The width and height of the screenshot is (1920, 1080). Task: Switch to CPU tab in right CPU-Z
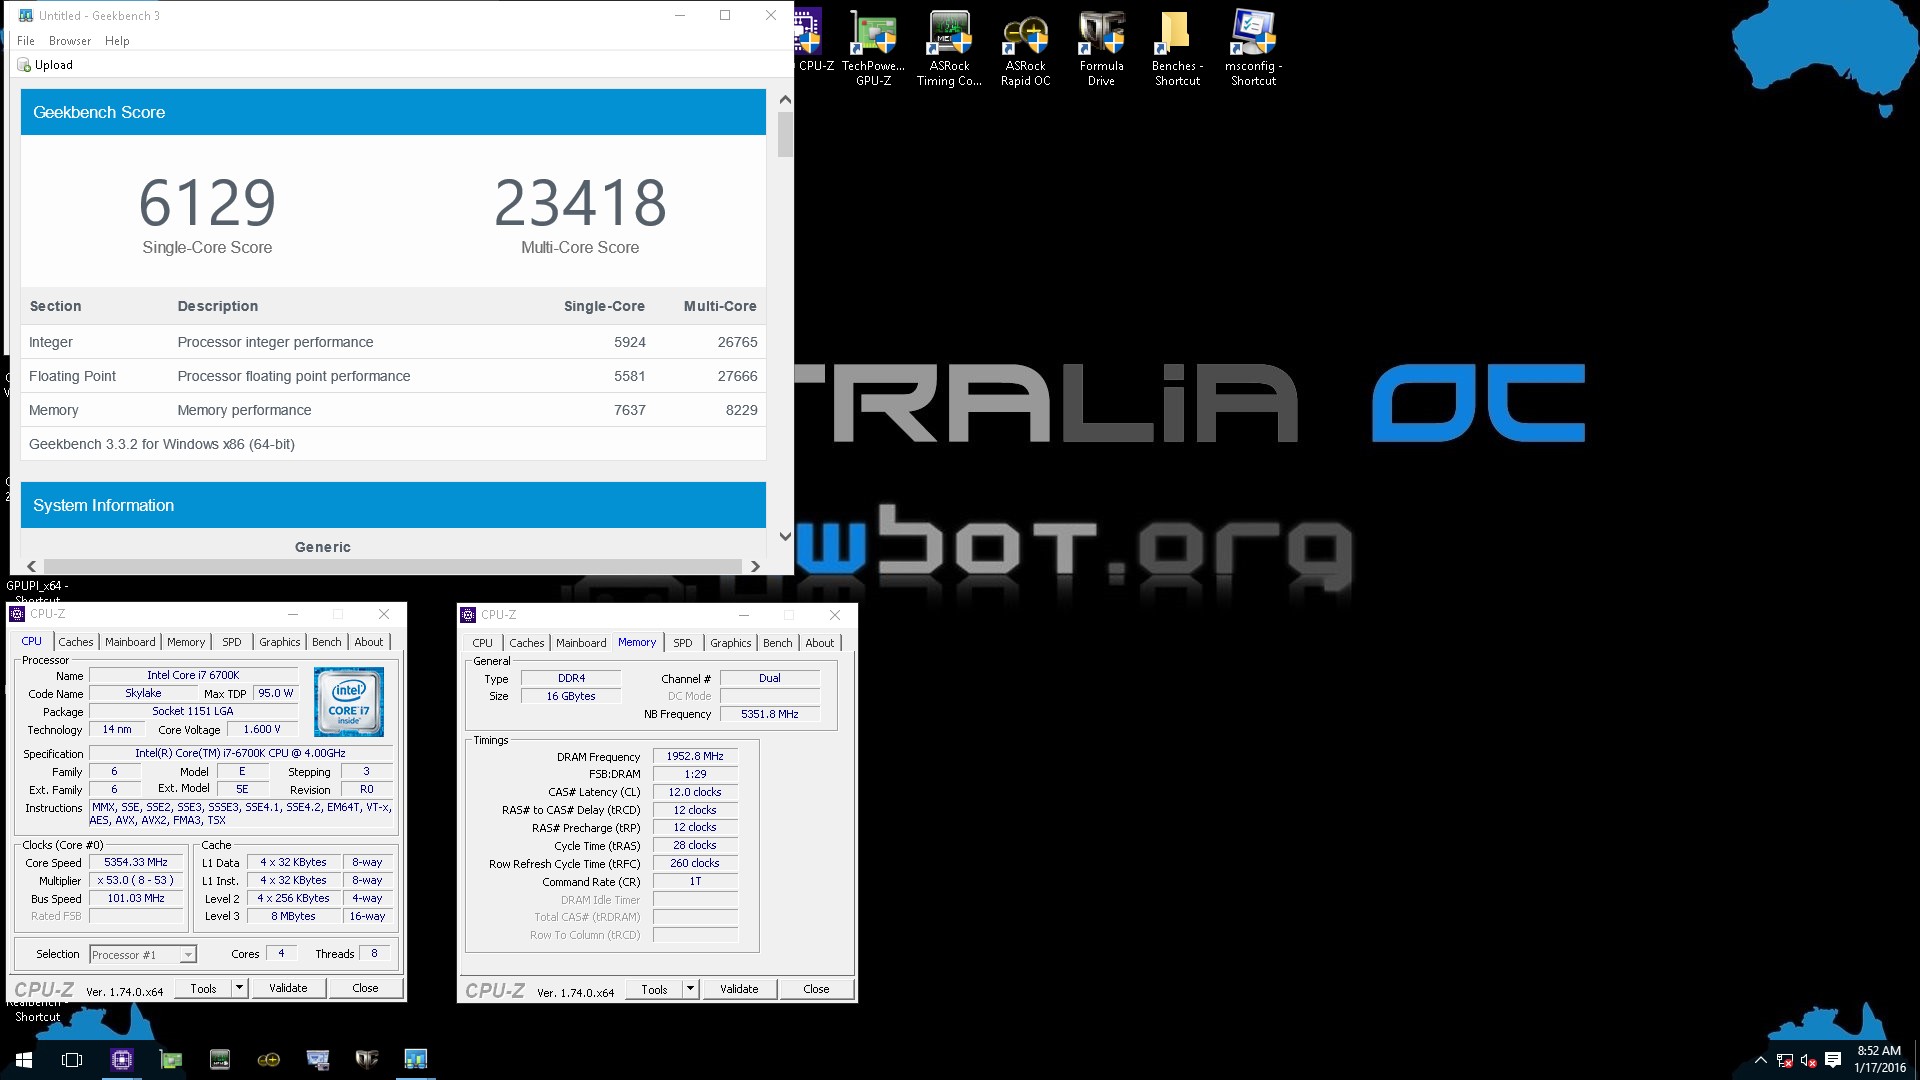pyautogui.click(x=483, y=643)
